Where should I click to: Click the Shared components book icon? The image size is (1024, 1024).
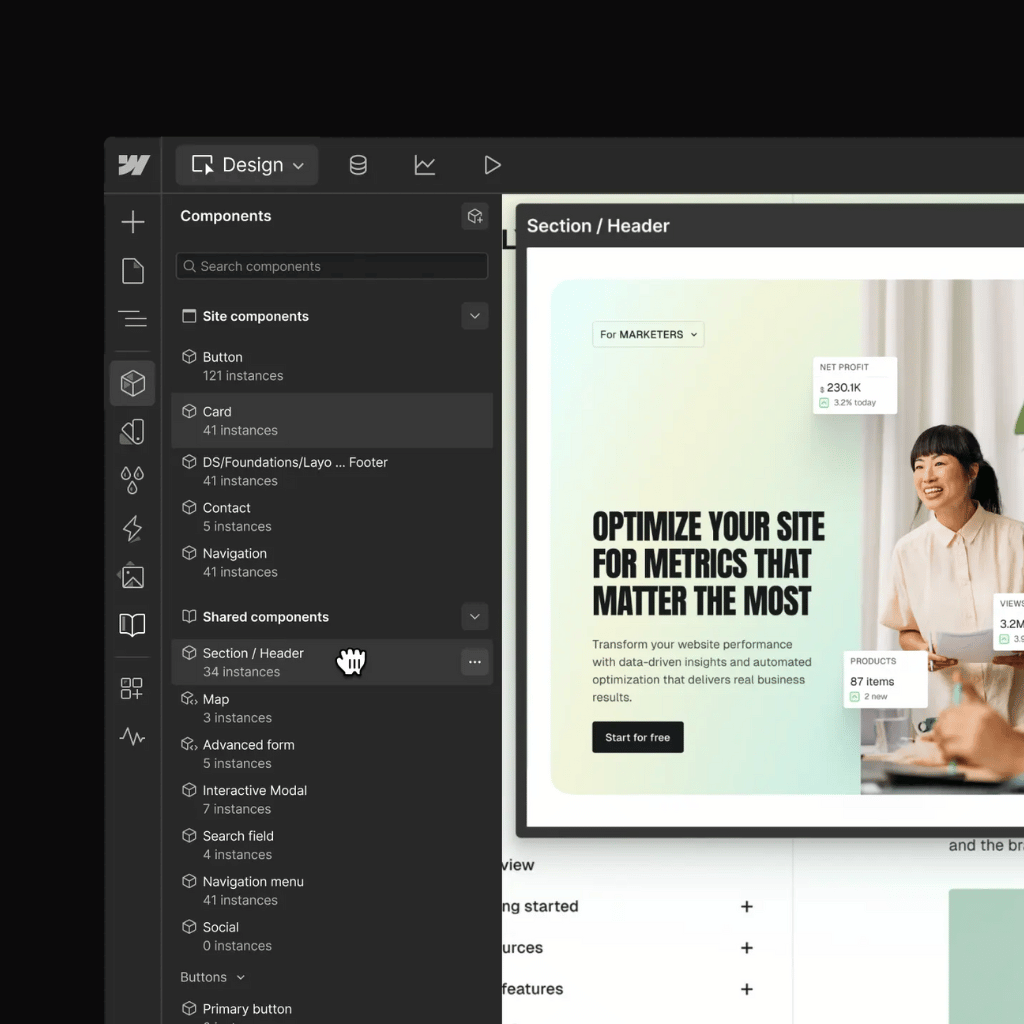189,616
